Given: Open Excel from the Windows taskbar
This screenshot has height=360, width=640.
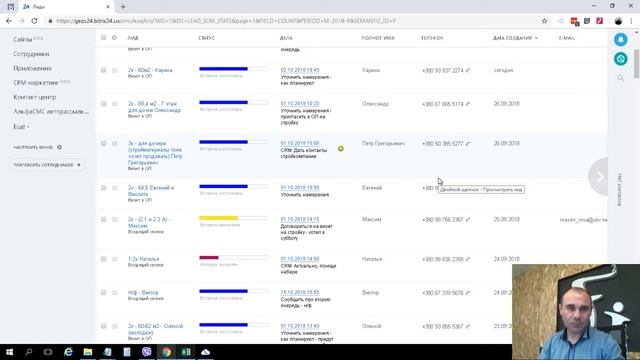Looking at the screenshot, I should point(186,351).
